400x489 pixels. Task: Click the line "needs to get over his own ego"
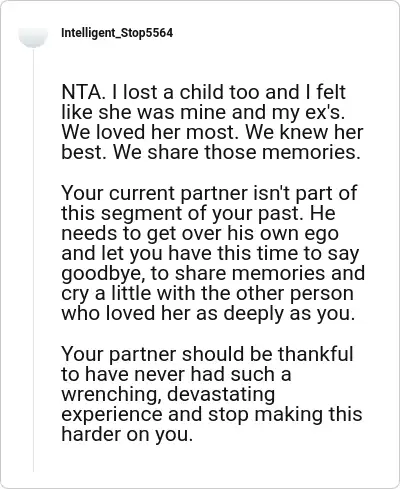[200, 233]
